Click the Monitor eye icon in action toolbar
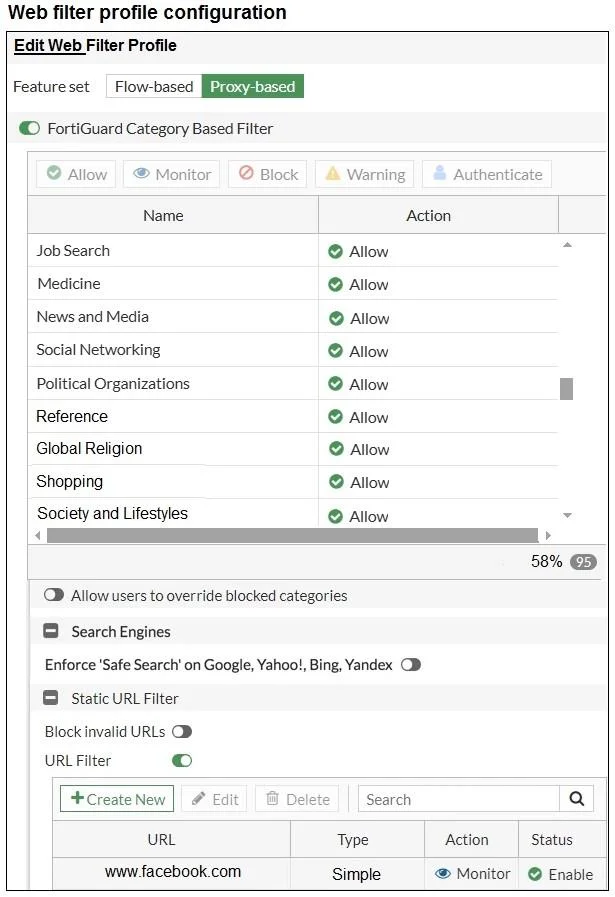Screen dimensions: 615x897 [141, 173]
